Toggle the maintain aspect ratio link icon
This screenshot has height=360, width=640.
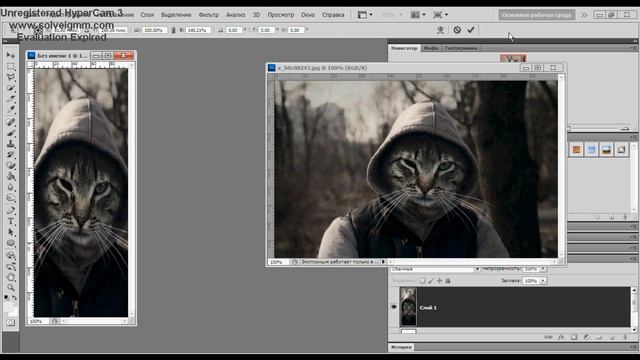coord(173,30)
